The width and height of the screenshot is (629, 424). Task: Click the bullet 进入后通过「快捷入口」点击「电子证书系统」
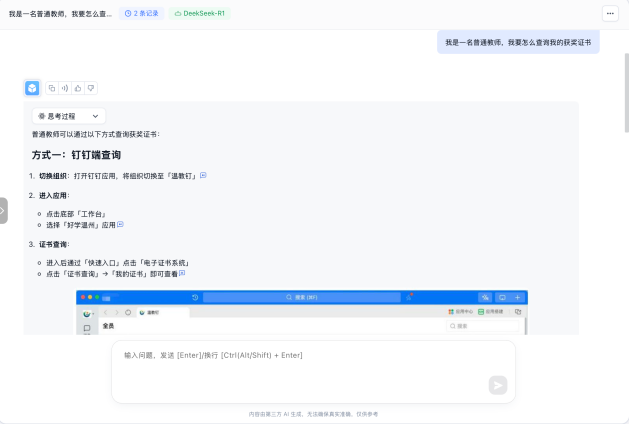click(x=118, y=263)
